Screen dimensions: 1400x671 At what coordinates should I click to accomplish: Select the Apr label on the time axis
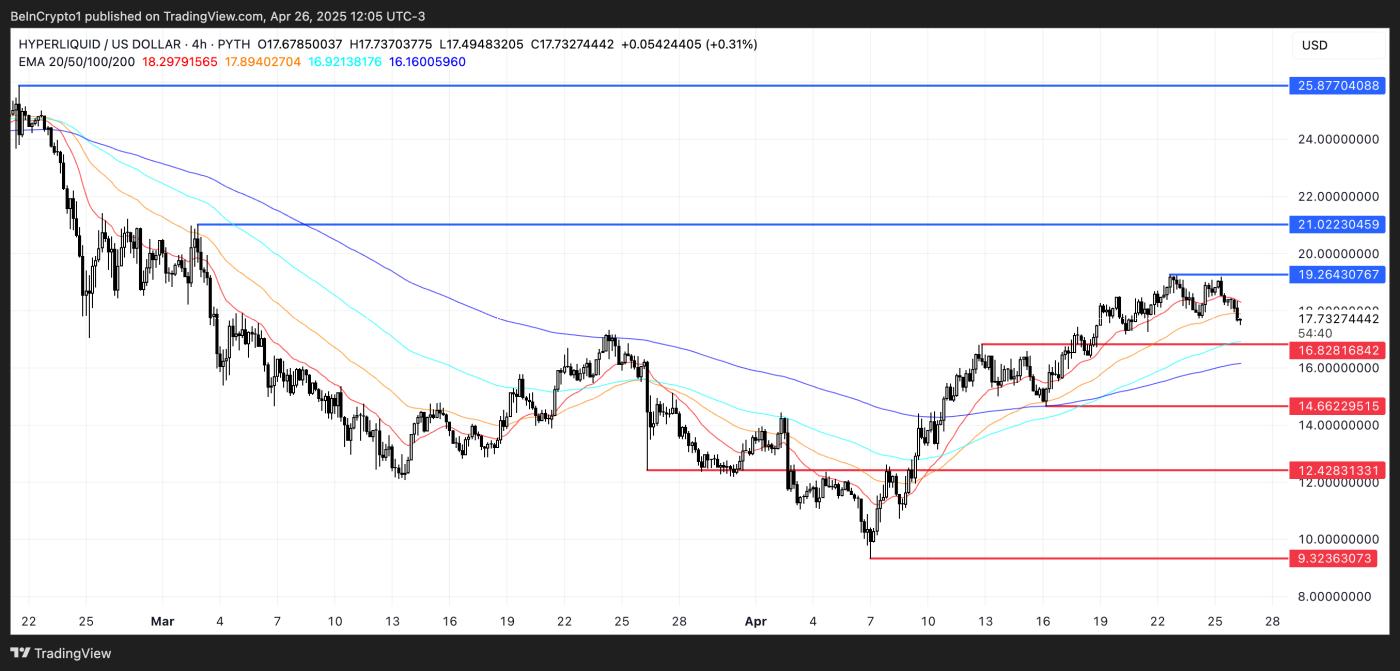click(755, 621)
